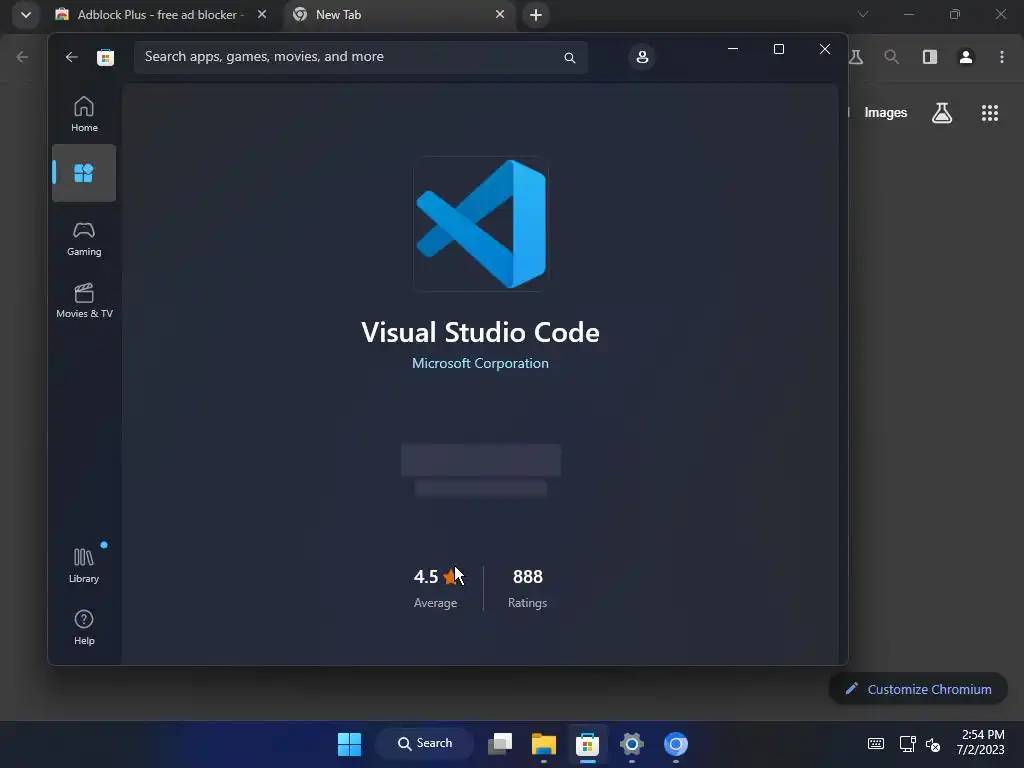
Task: Open the Library in Store sidebar
Action: click(84, 566)
